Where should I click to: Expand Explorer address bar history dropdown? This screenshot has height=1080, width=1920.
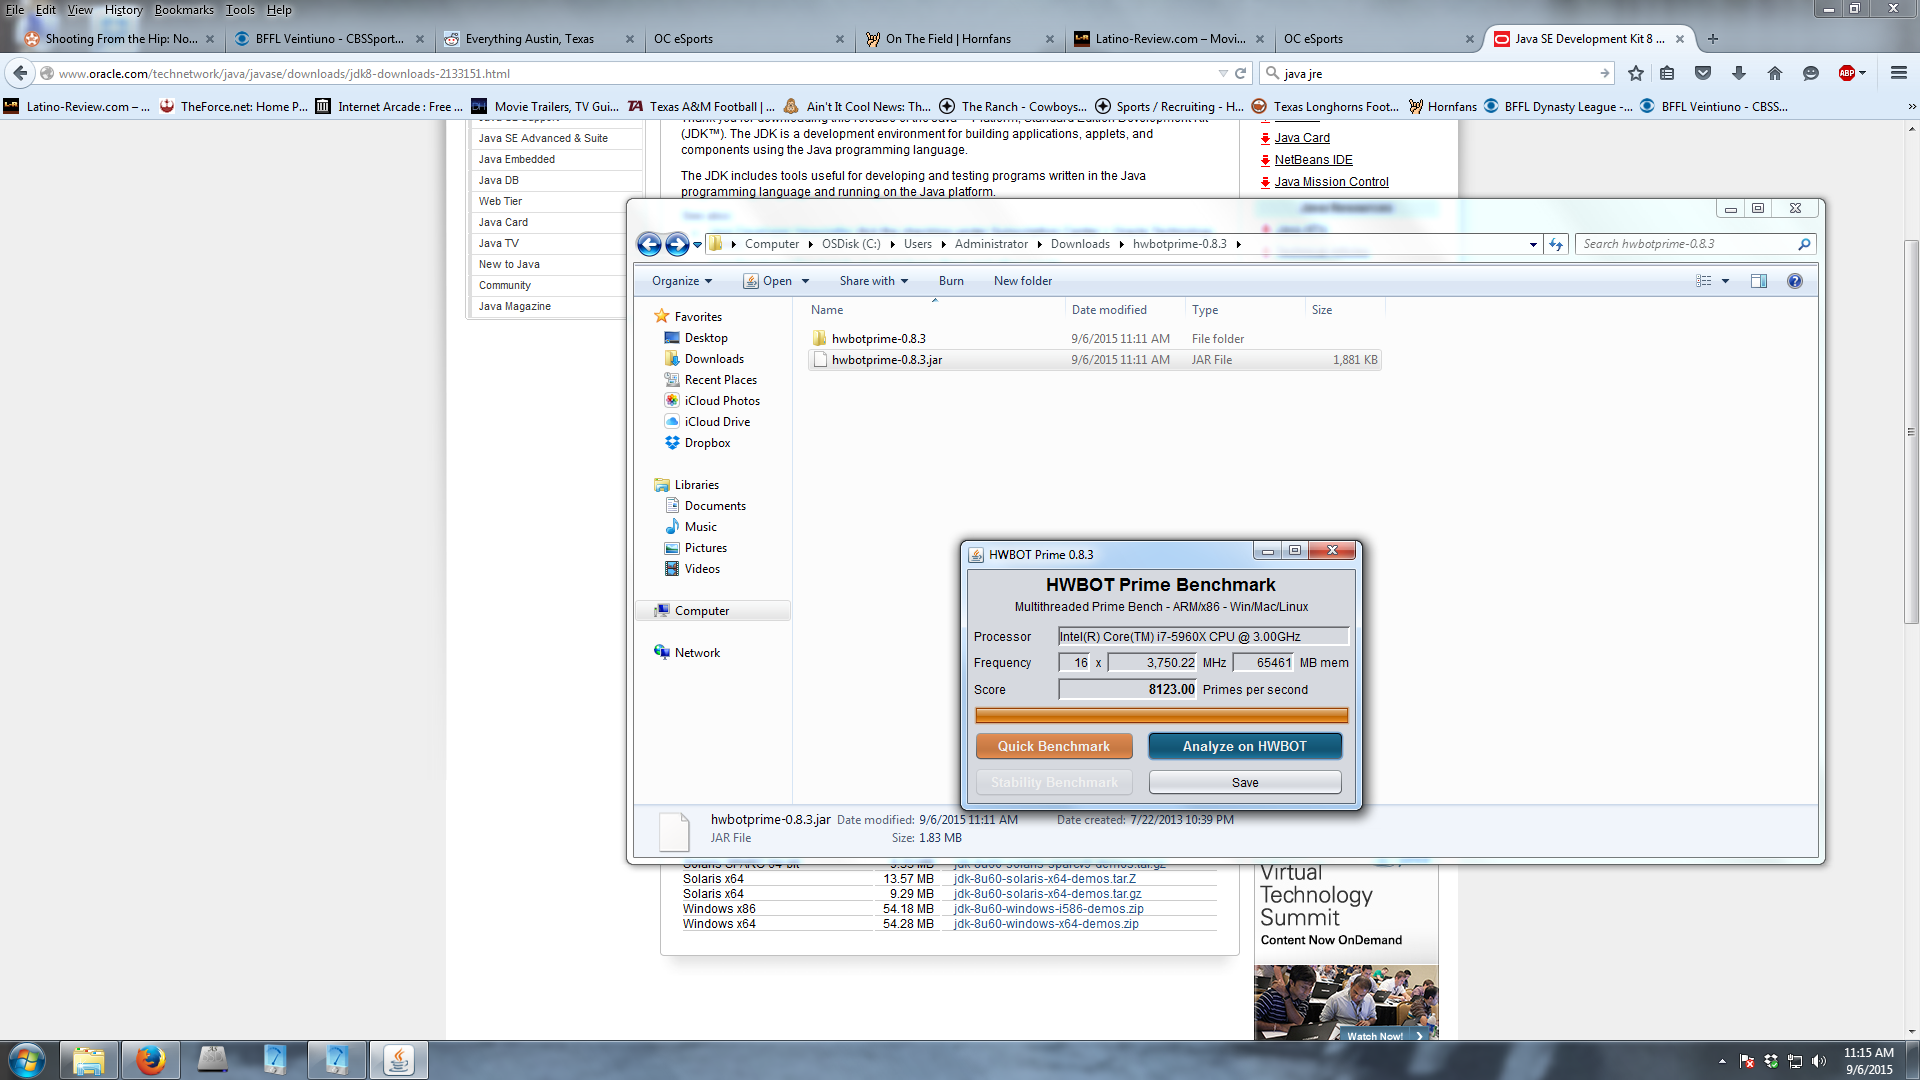[x=1533, y=244]
